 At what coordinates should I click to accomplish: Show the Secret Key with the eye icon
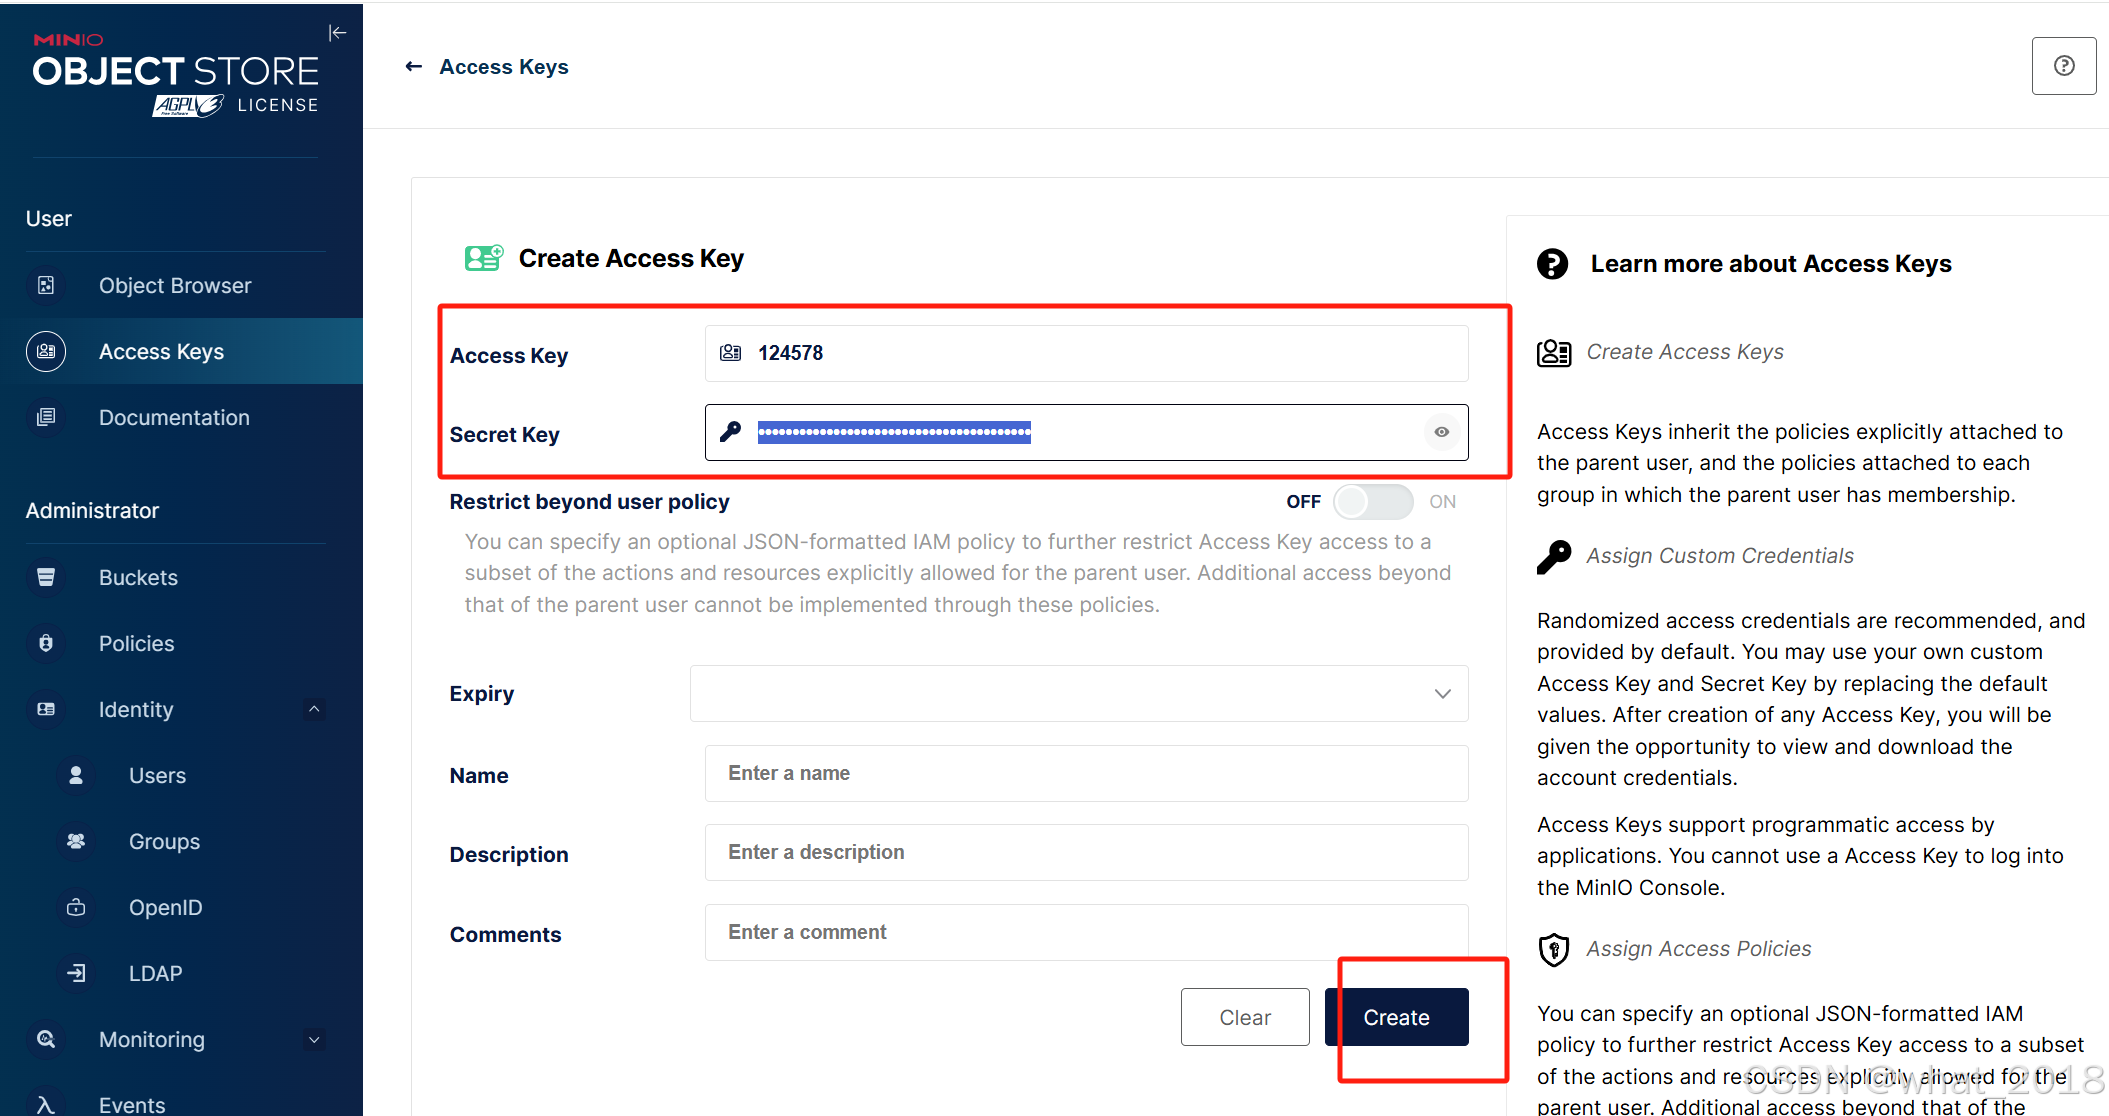pos(1441,432)
